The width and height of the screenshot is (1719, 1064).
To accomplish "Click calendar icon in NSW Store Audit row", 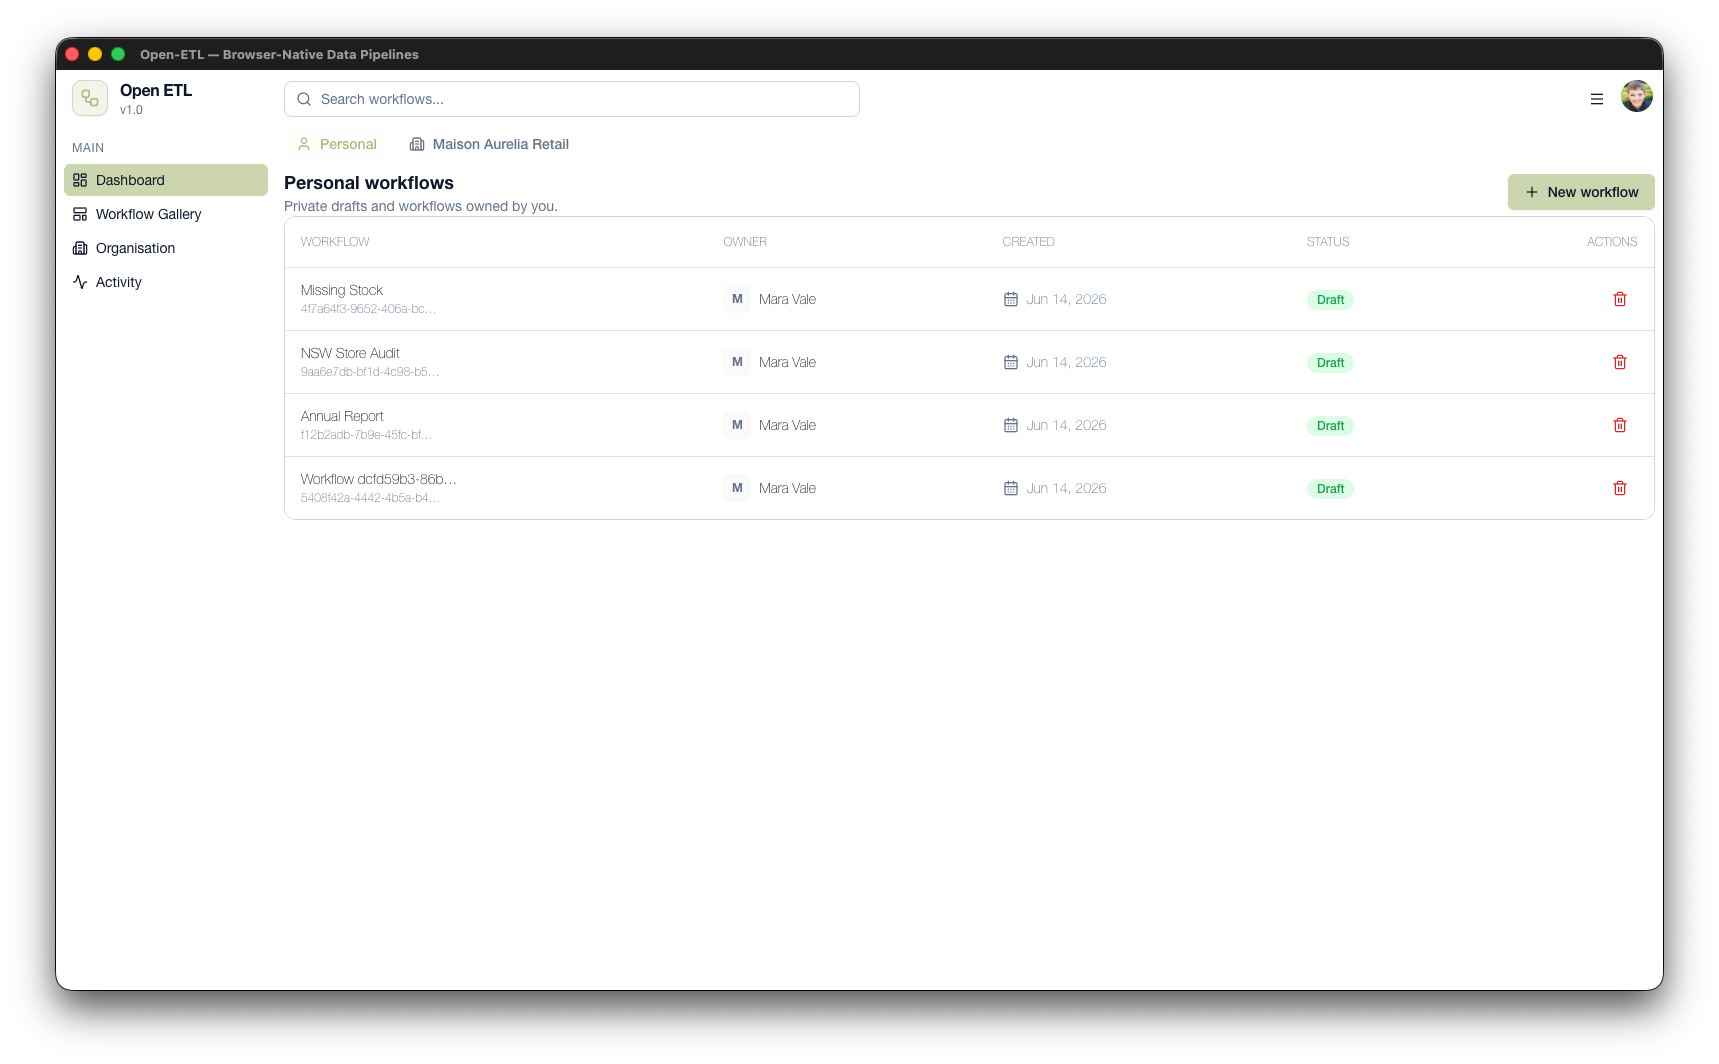I will [x=1011, y=362].
